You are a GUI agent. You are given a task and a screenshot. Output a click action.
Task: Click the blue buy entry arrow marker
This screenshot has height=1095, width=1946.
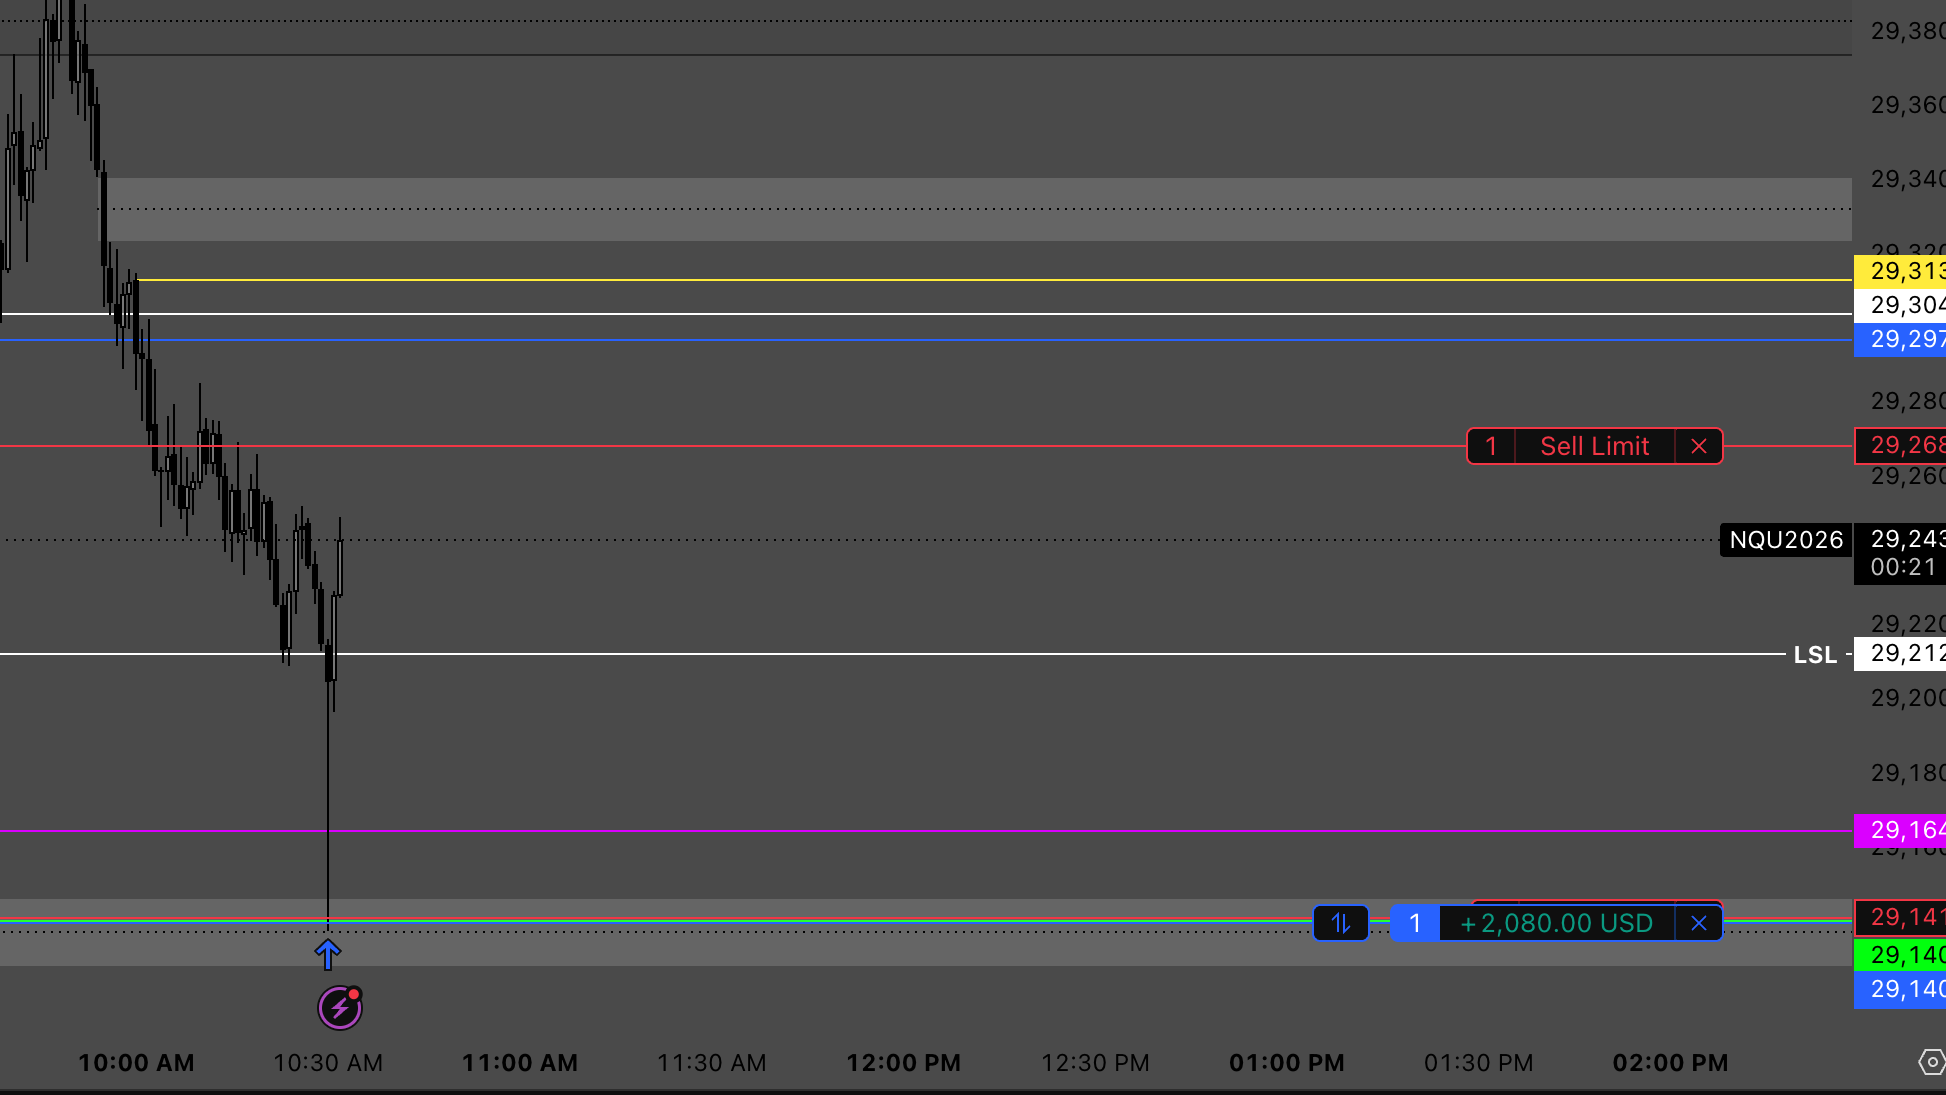pyautogui.click(x=328, y=954)
